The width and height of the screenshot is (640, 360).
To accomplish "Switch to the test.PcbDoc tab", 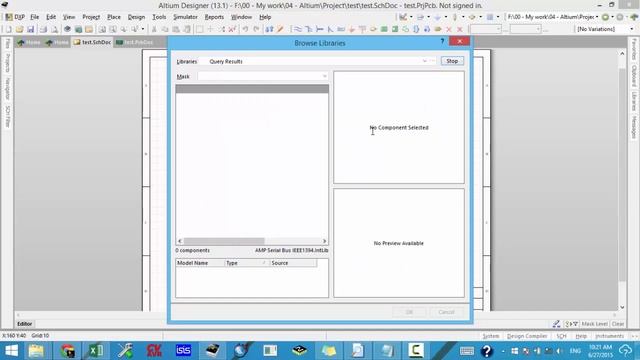I will (135, 42).
